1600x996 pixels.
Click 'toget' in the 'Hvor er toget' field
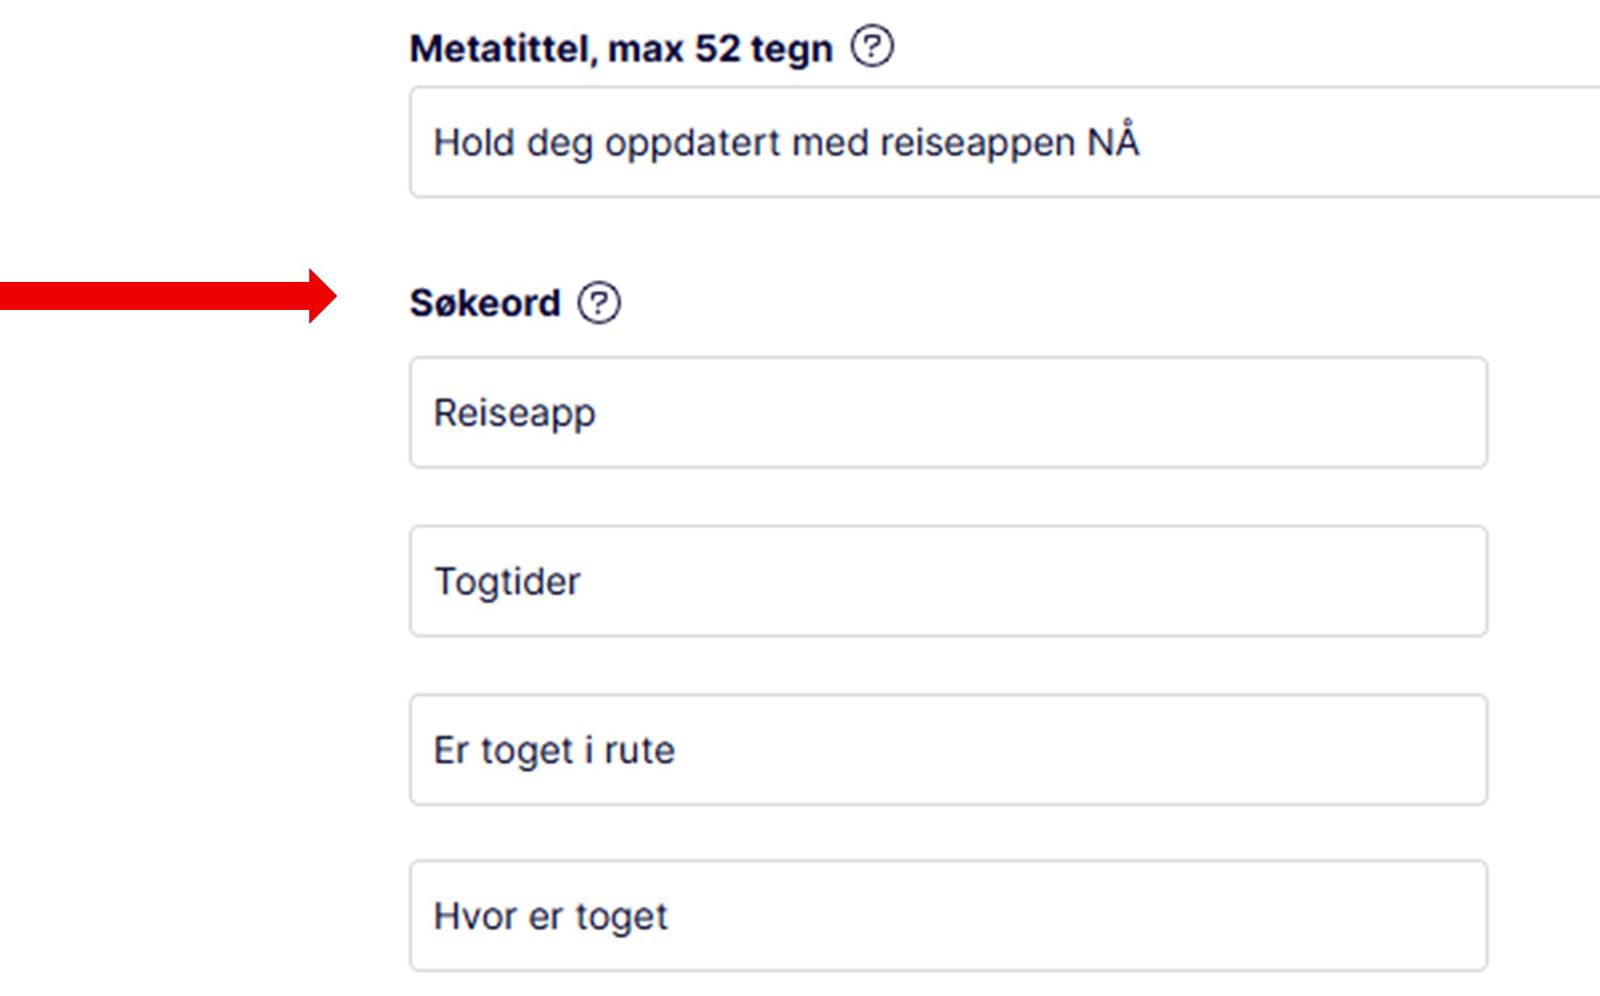click(x=621, y=917)
